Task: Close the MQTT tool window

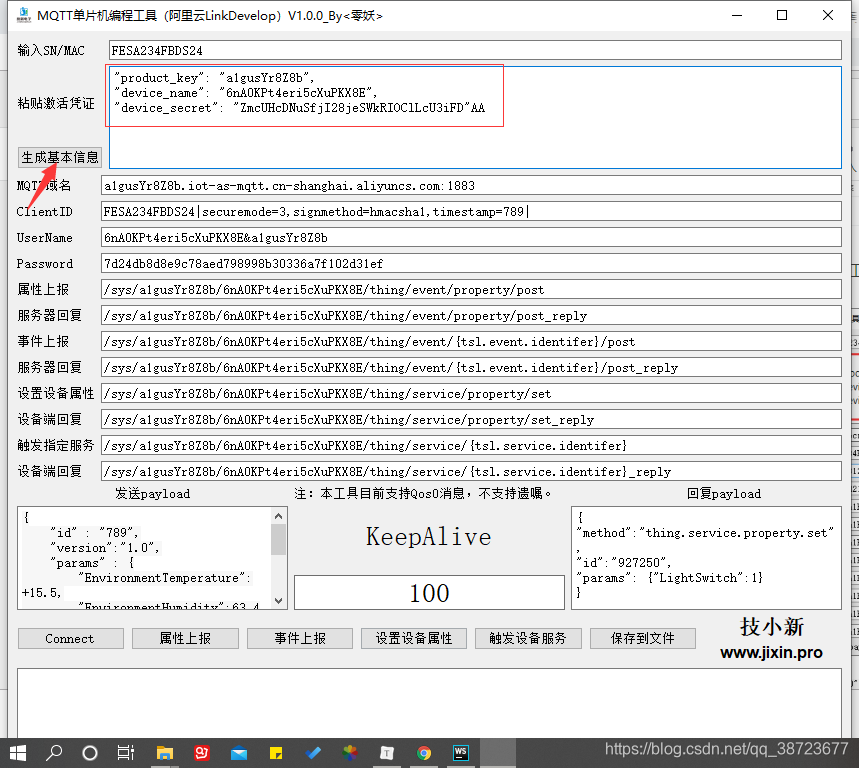Action: (x=828, y=15)
